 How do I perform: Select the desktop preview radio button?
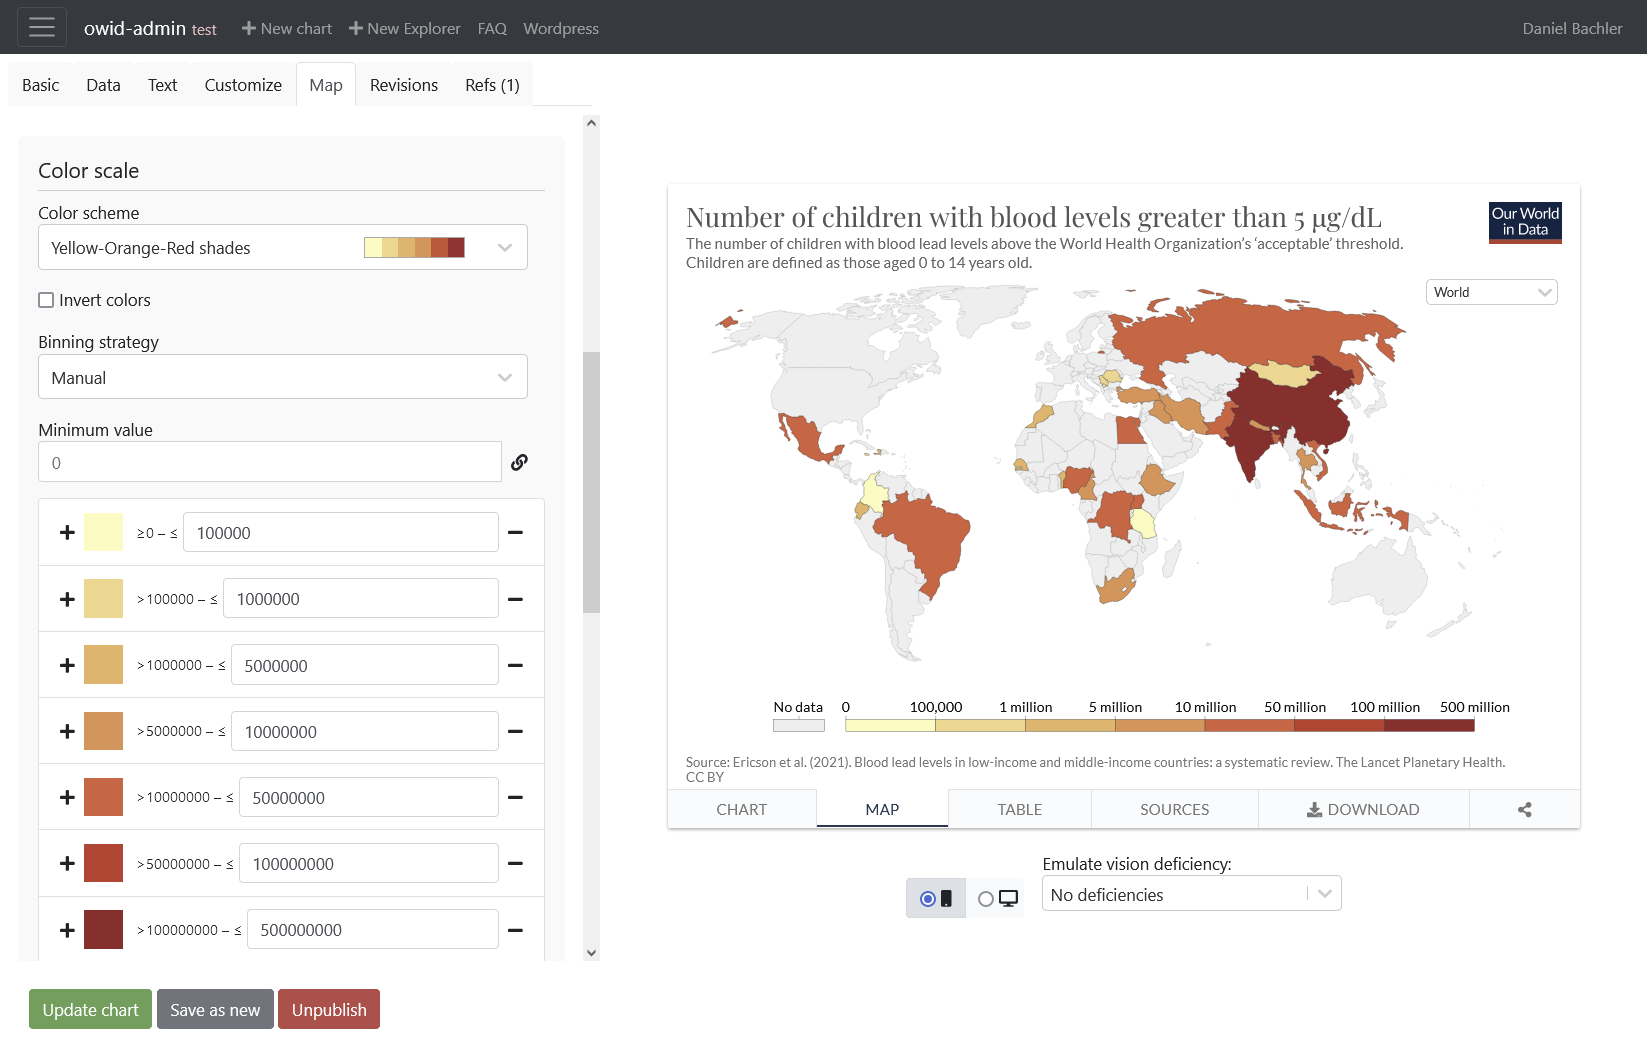(986, 899)
